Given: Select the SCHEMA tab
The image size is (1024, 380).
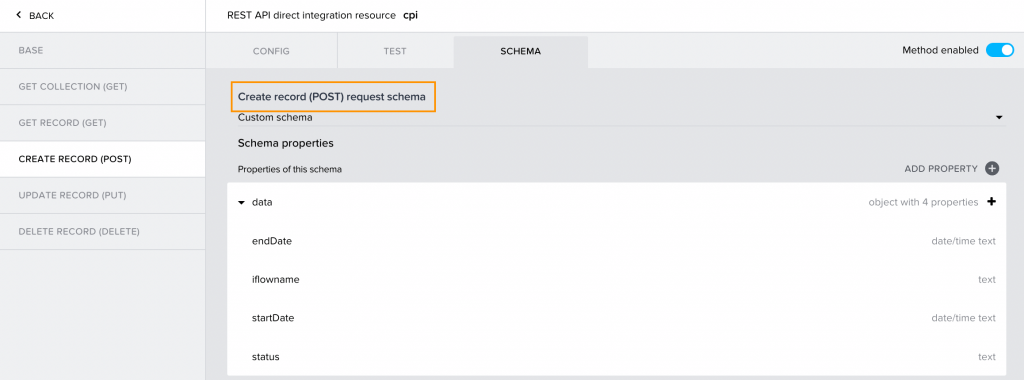Looking at the screenshot, I should pos(520,52).
